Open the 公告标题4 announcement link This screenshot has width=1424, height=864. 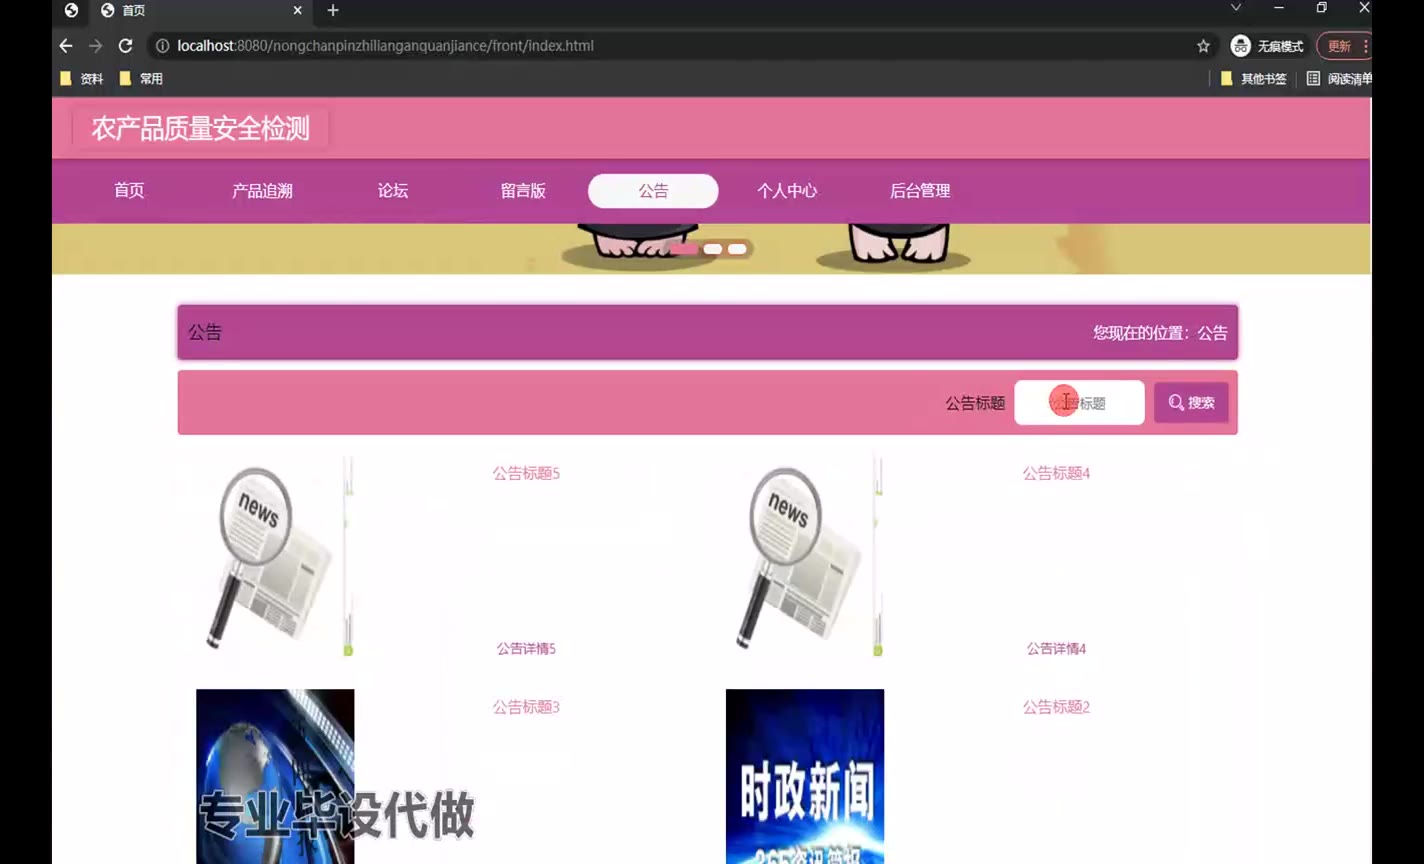(1056, 473)
